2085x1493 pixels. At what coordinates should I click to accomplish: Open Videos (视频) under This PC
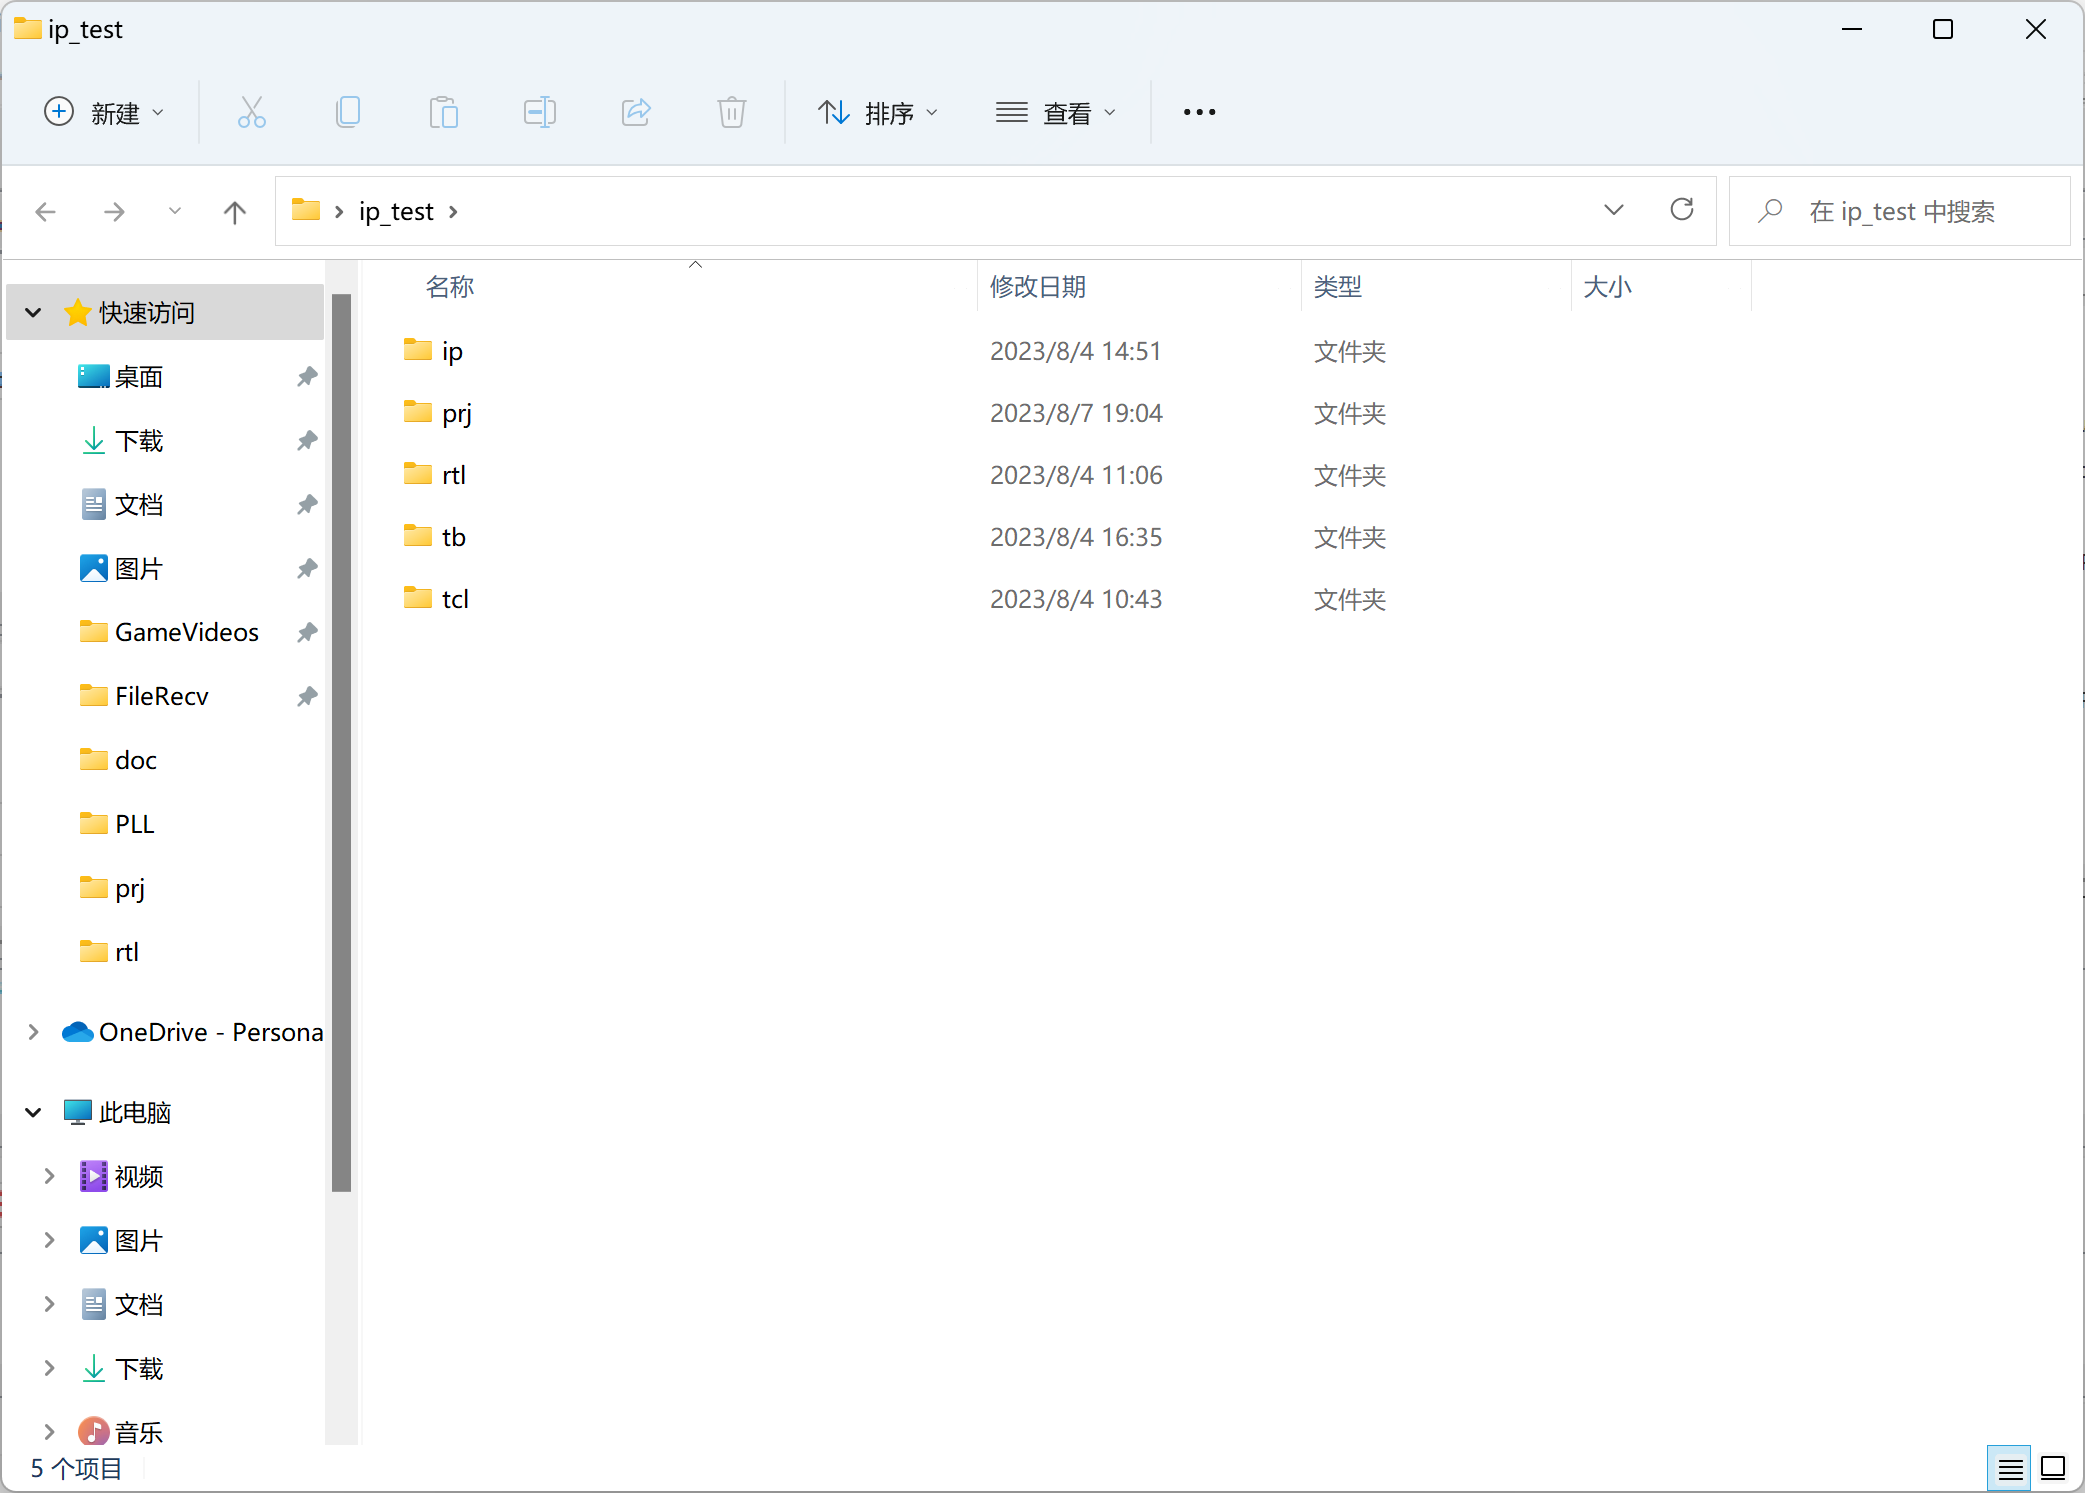[x=138, y=1177]
